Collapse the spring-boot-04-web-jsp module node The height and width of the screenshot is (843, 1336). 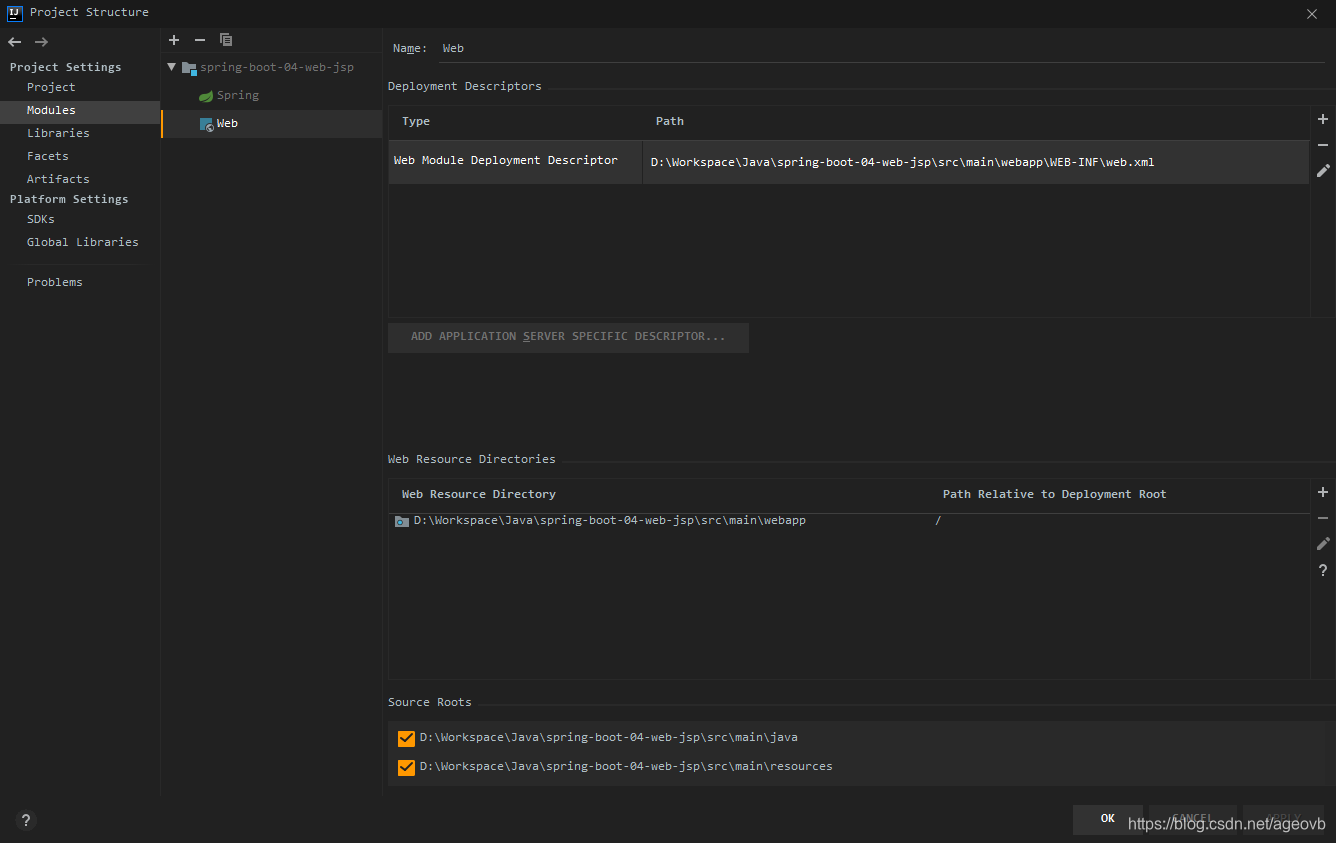pyautogui.click(x=172, y=67)
